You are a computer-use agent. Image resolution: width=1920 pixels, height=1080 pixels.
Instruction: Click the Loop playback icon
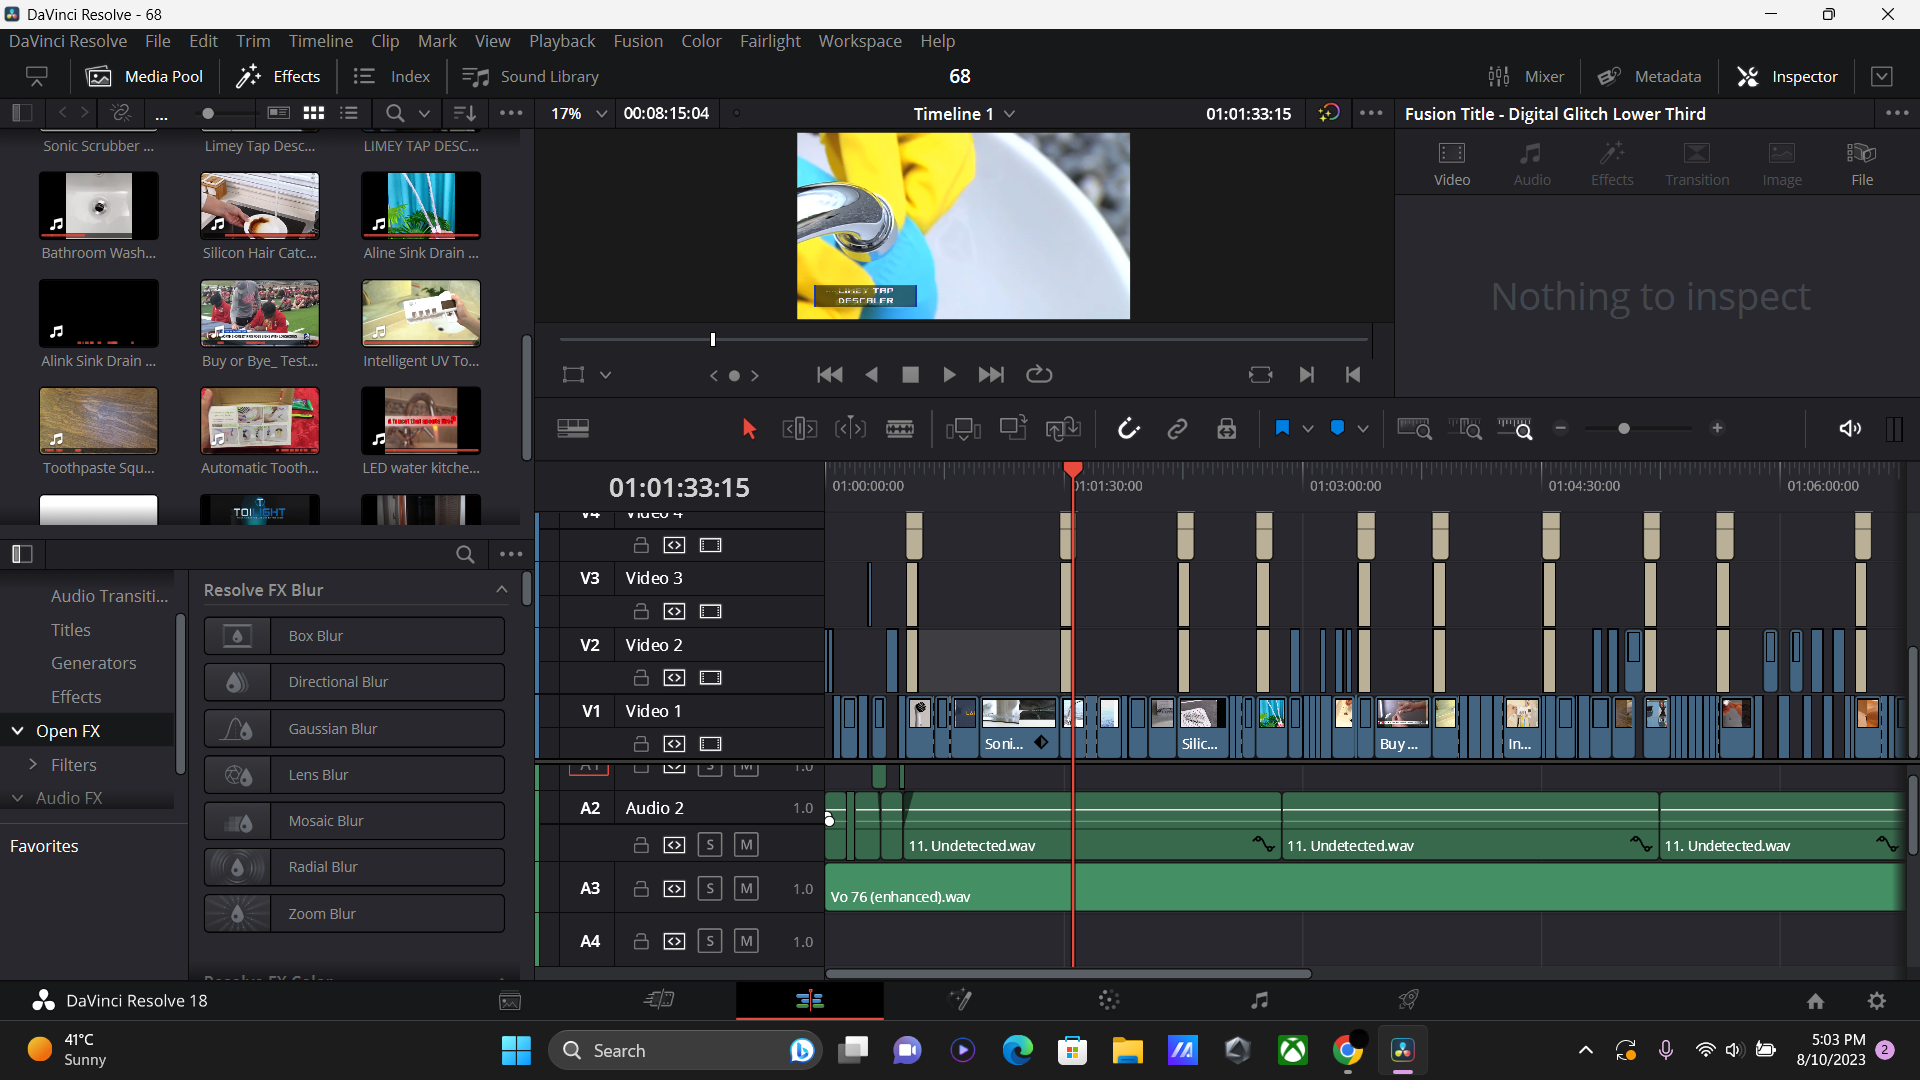click(1039, 374)
